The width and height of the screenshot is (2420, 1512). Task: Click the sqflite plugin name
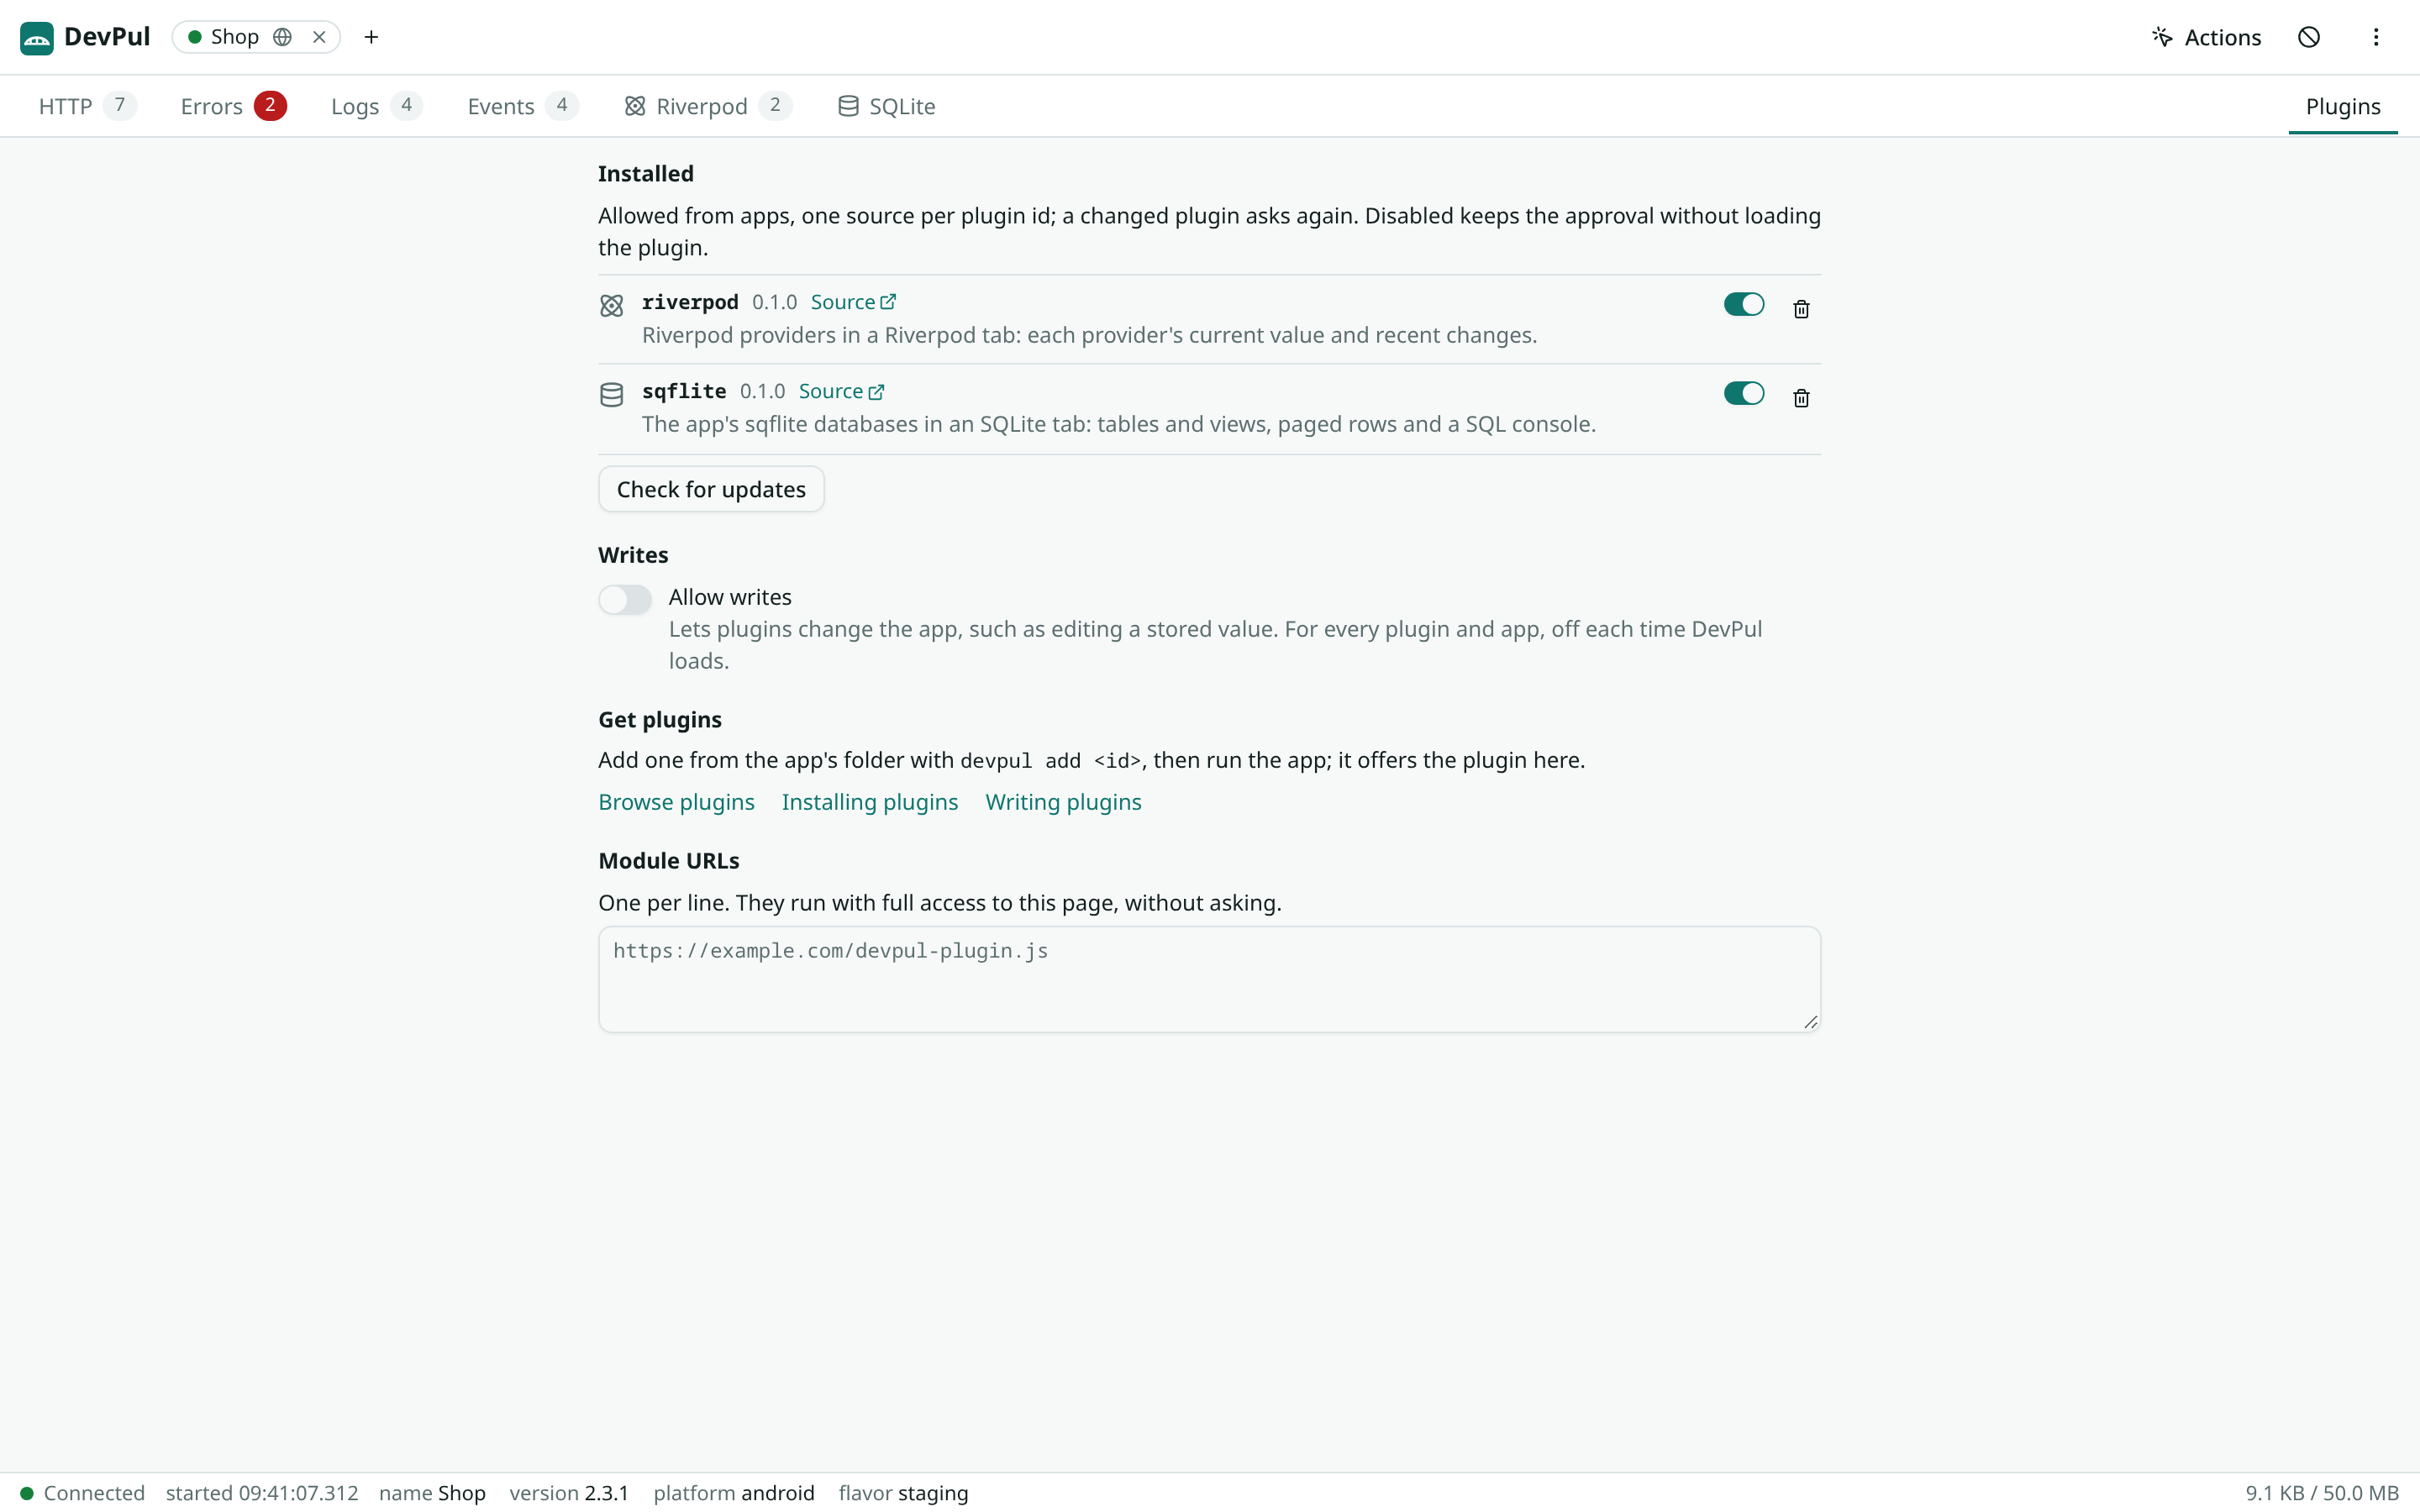(x=684, y=391)
